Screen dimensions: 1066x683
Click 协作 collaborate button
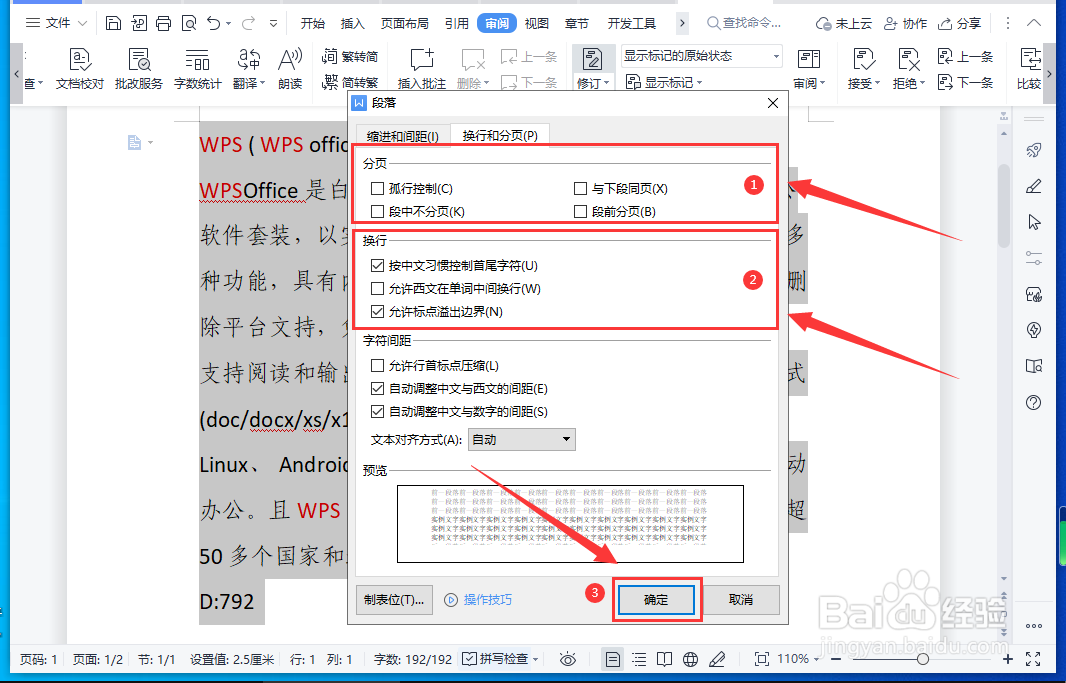(x=905, y=24)
